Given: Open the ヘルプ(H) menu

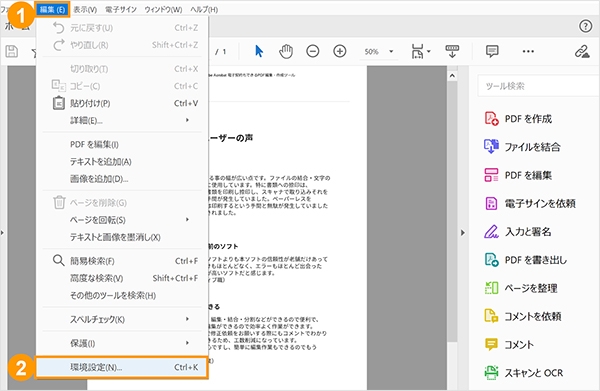Looking at the screenshot, I should coord(204,10).
